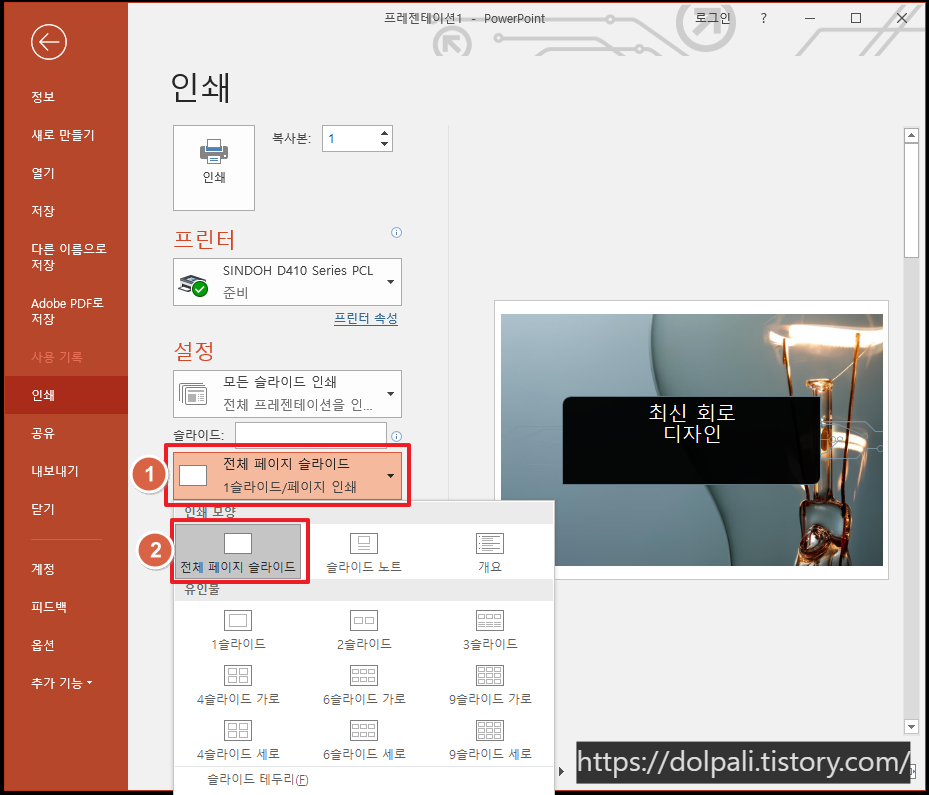Select the 개요 outline print layout
This screenshot has height=795, width=929.
tap(489, 552)
